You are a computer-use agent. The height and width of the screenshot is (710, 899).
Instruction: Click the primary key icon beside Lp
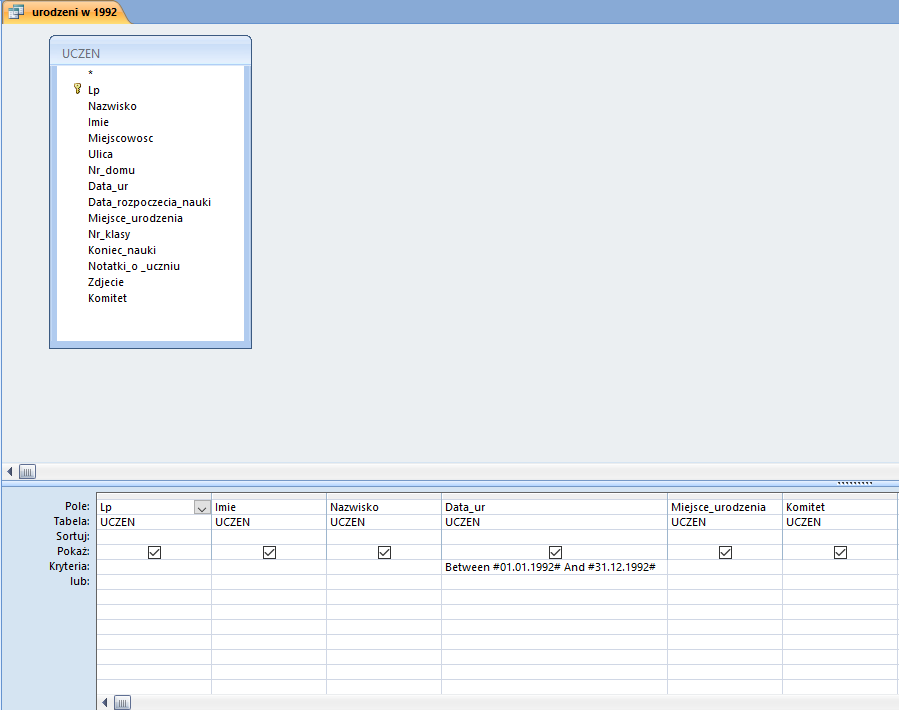click(77, 89)
